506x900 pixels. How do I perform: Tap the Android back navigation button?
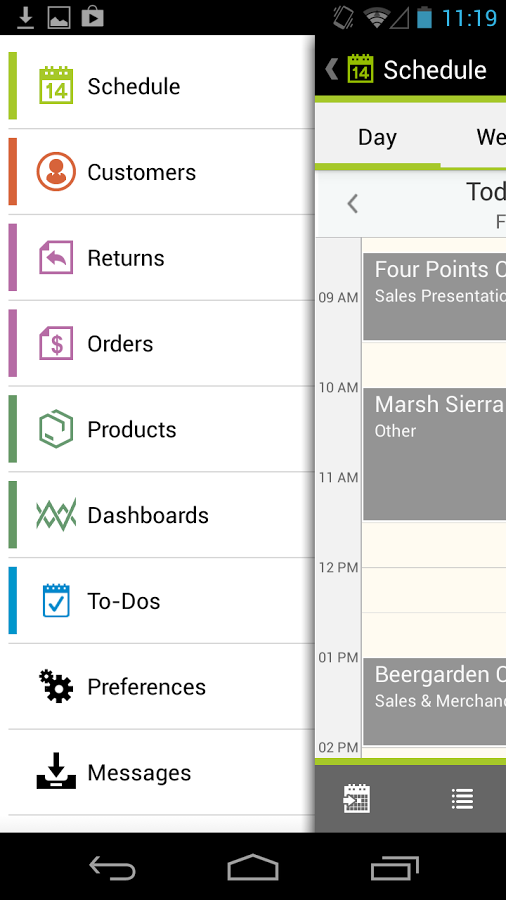click(112, 867)
